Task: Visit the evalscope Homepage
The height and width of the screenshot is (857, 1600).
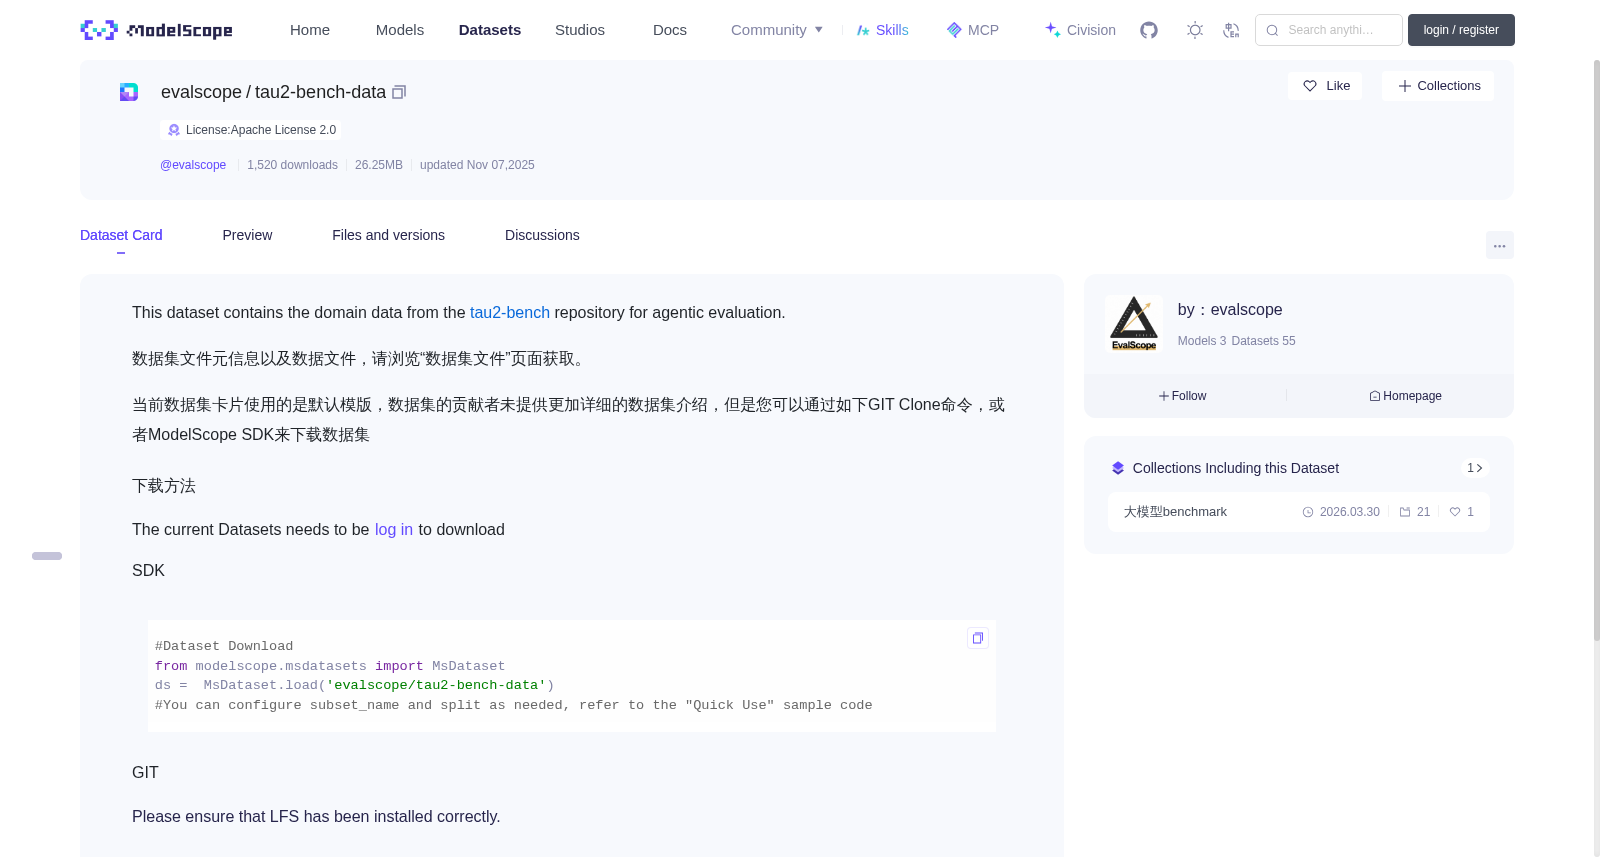Action: (x=1405, y=396)
